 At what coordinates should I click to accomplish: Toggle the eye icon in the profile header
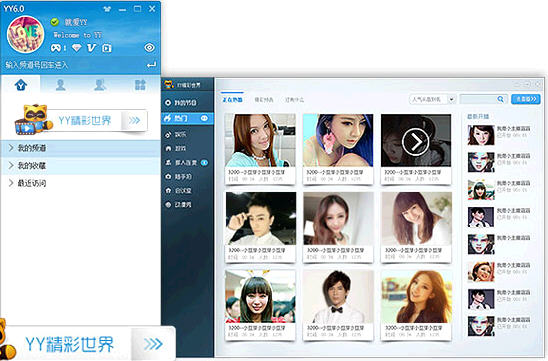[x=150, y=48]
